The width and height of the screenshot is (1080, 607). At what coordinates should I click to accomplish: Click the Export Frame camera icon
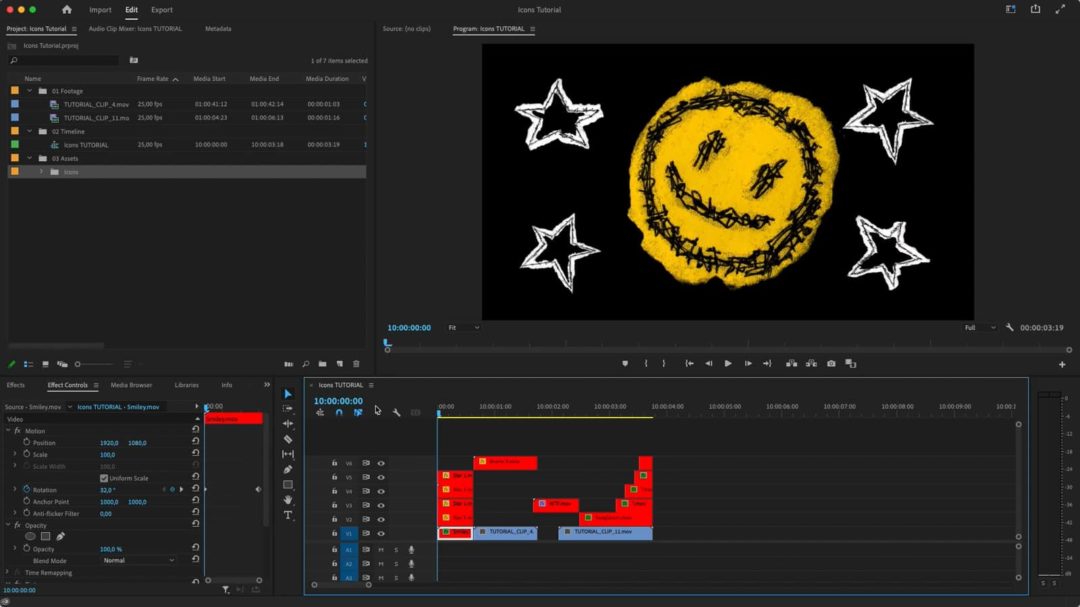(x=831, y=364)
